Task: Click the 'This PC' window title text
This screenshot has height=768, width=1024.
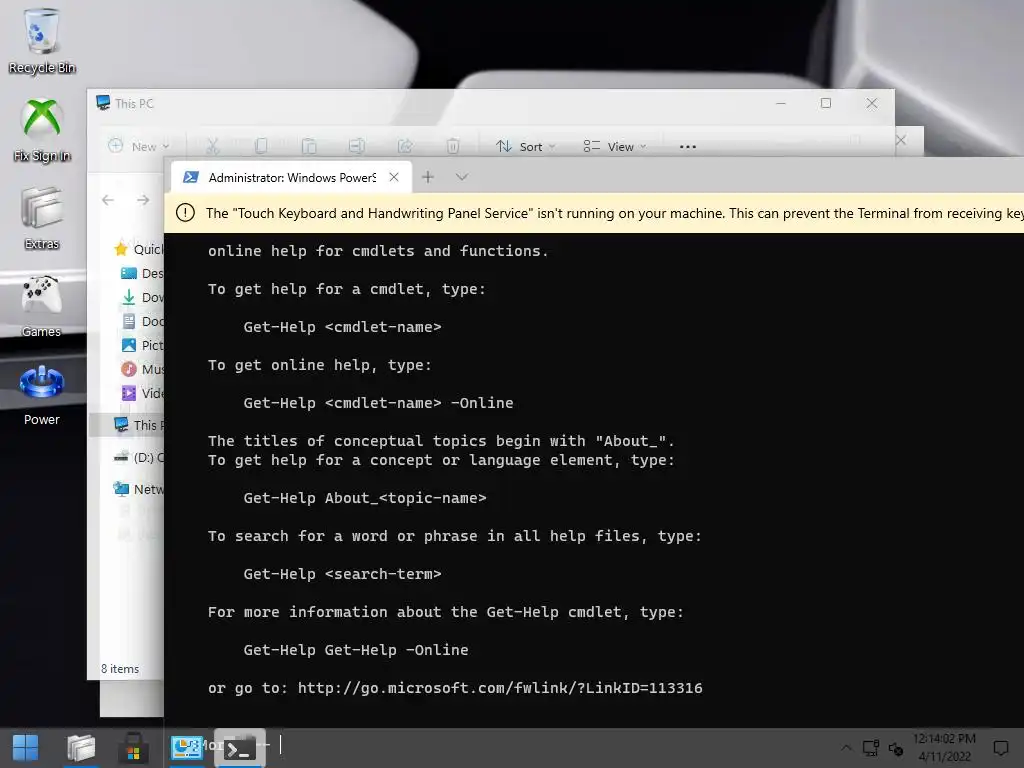Action: (135, 103)
